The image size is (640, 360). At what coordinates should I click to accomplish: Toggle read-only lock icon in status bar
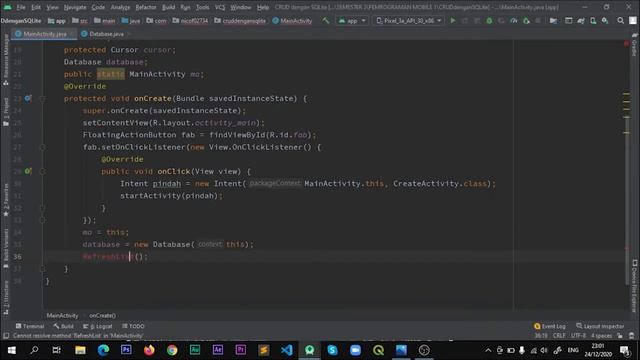click(620, 336)
